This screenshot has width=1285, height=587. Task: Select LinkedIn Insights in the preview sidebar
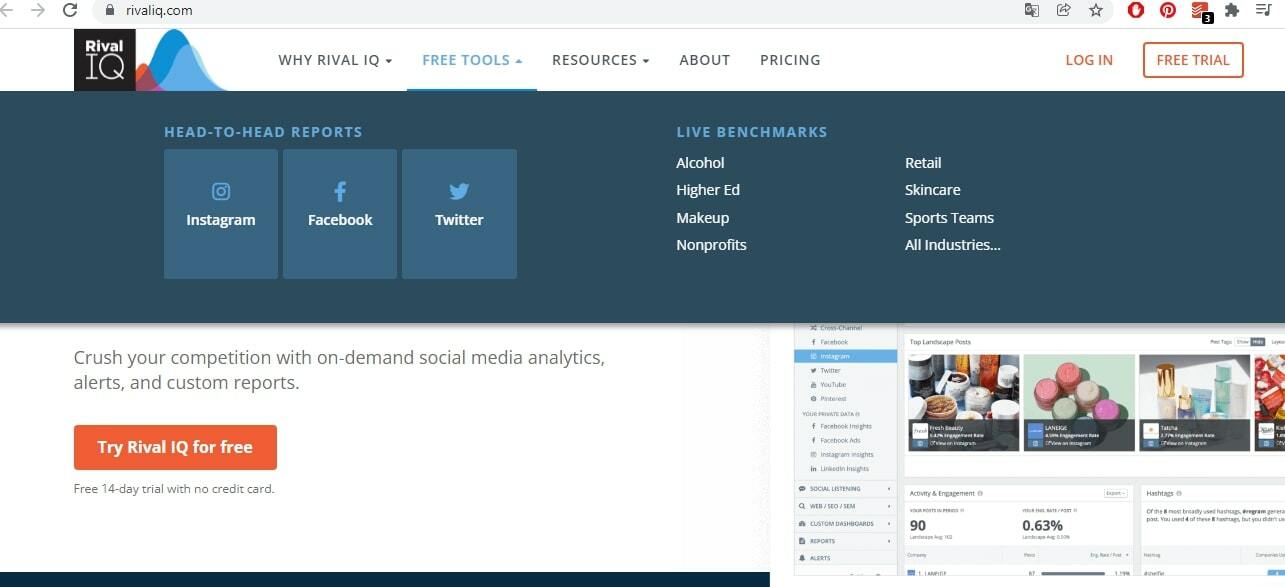846,468
